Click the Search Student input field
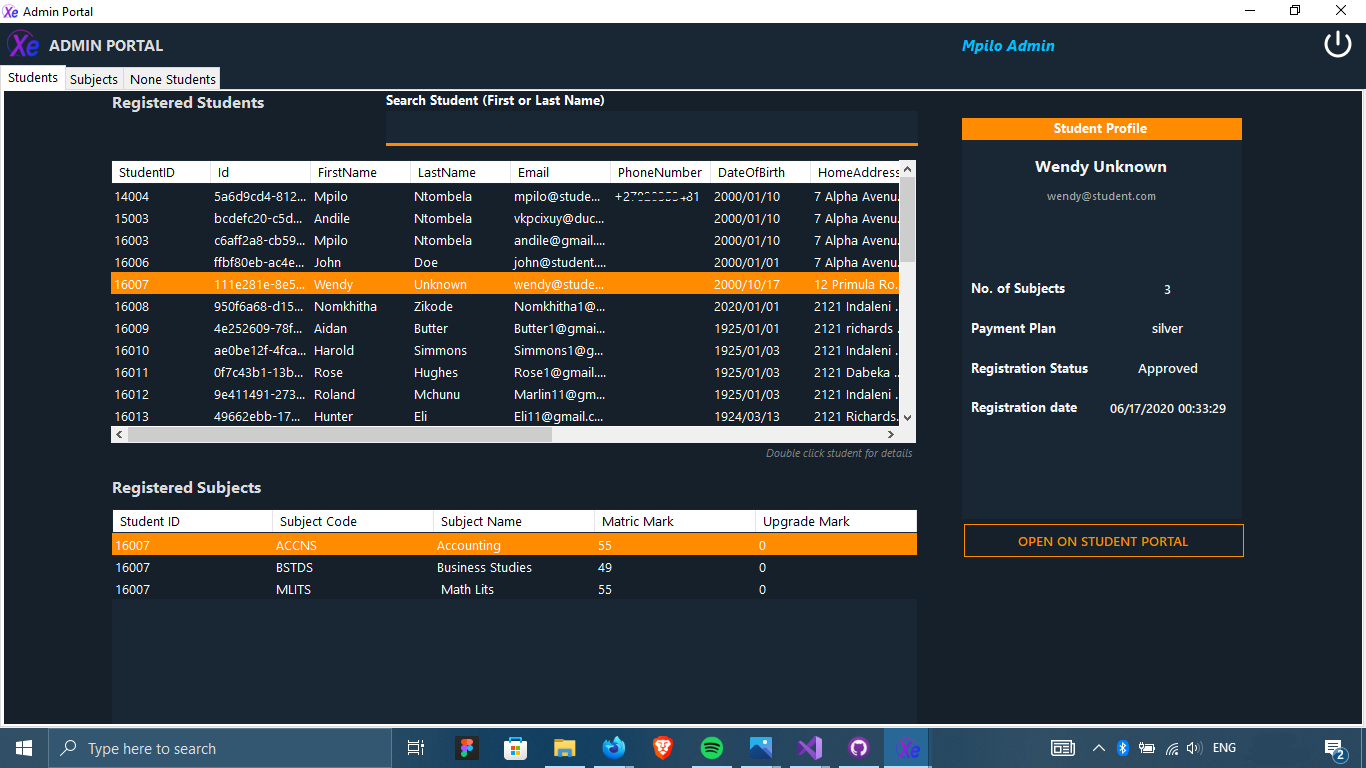 click(651, 127)
